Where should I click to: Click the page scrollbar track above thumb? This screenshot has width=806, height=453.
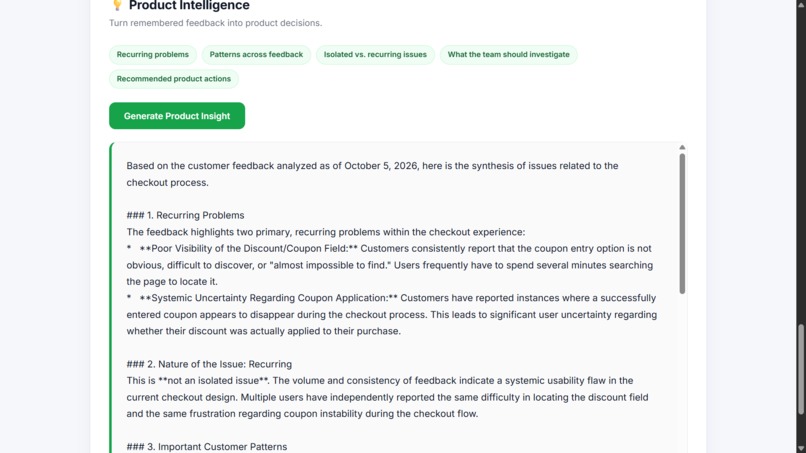pyautogui.click(x=801, y=165)
